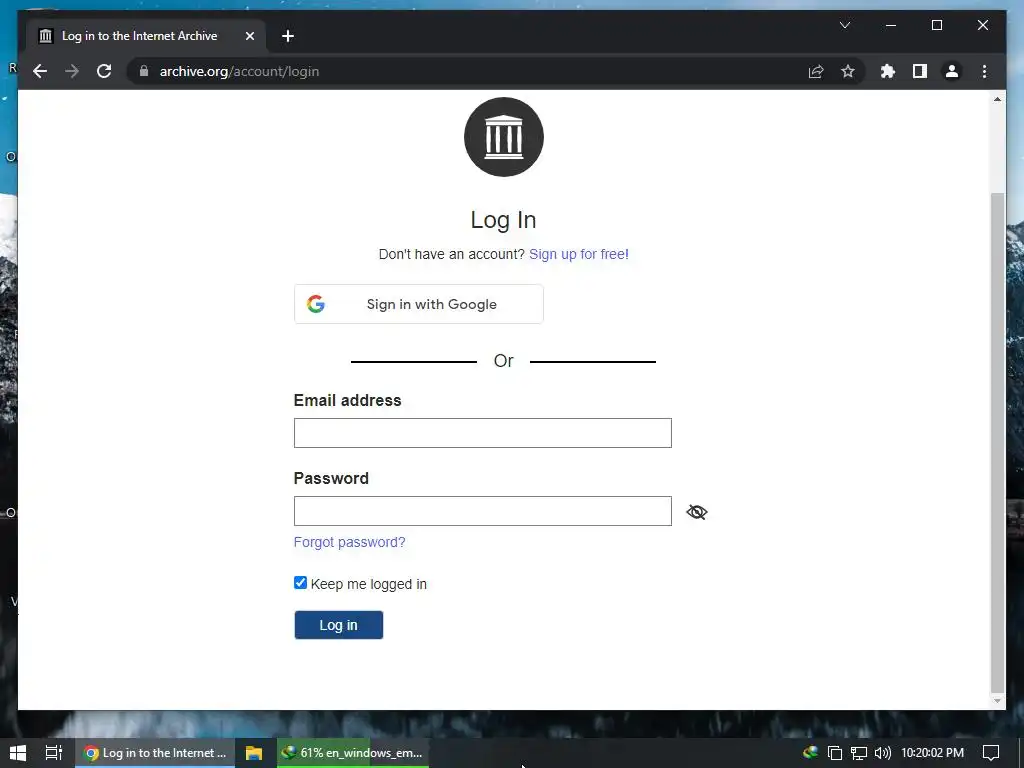Open Chrome profile avatar

952,71
